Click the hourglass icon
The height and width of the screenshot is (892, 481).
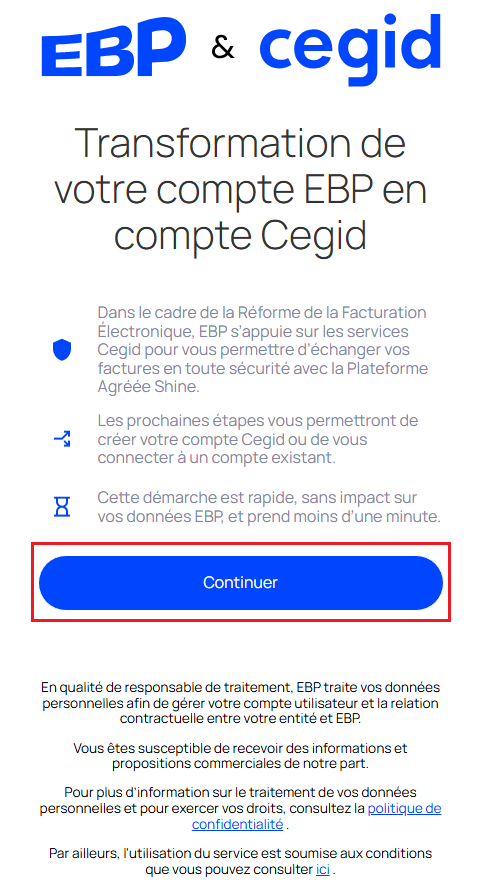[x=62, y=506]
